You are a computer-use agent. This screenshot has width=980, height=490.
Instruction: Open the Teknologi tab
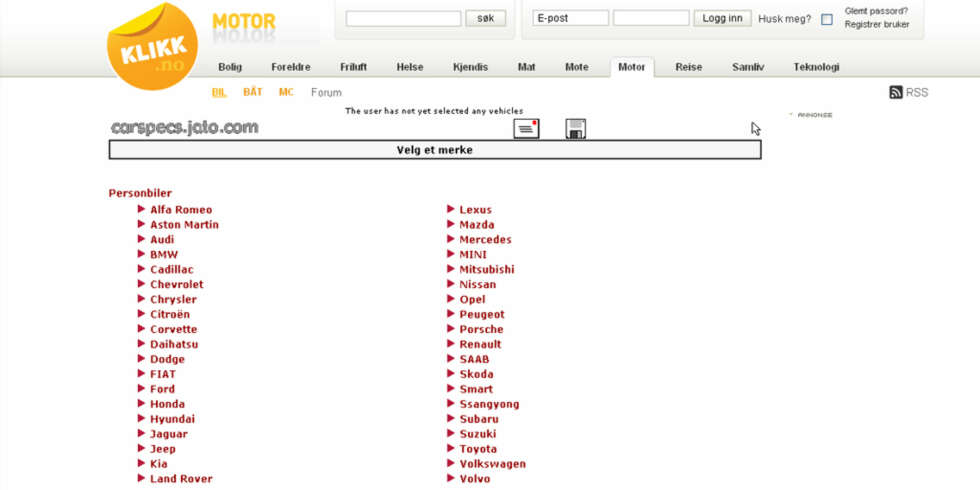point(816,67)
